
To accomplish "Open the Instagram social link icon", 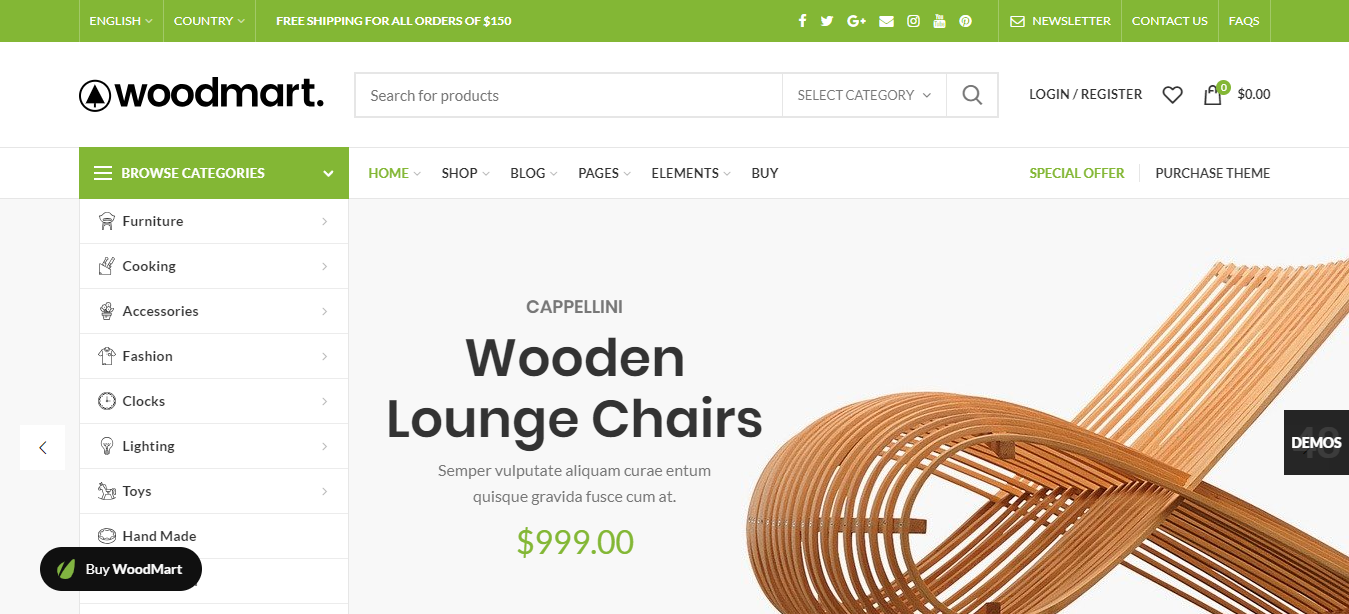I will 913,21.
